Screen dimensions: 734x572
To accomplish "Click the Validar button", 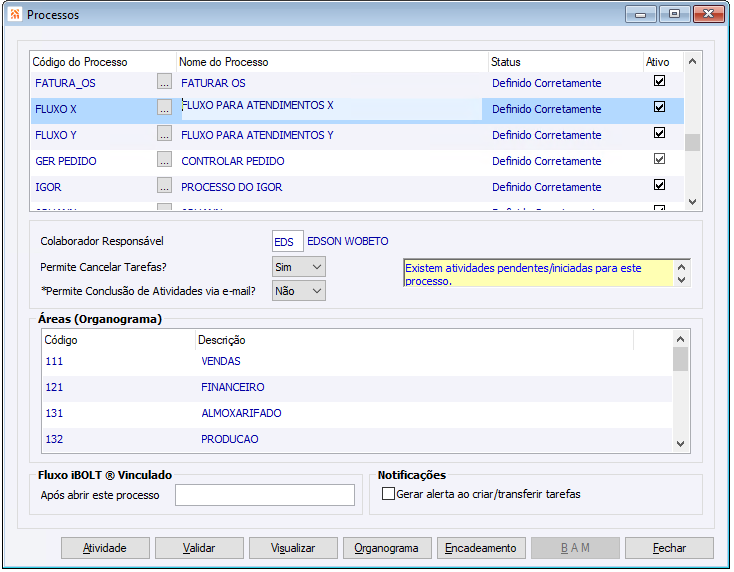I will (199, 548).
